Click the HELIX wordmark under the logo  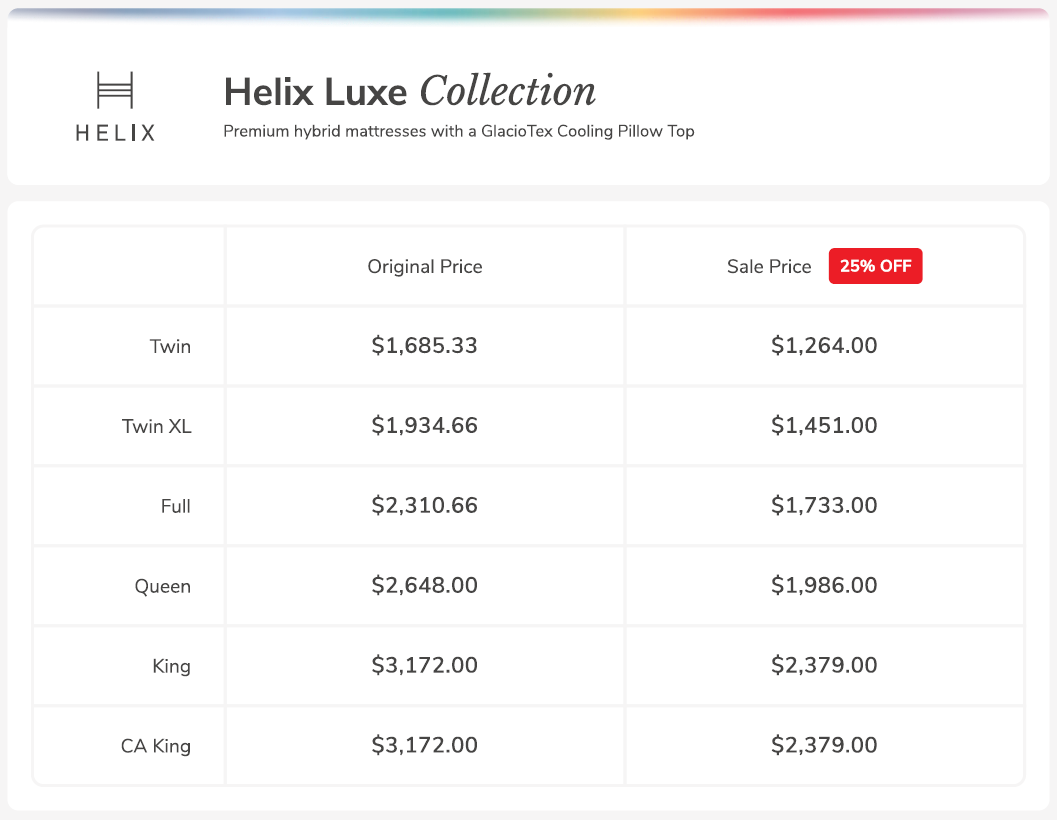click(x=115, y=132)
